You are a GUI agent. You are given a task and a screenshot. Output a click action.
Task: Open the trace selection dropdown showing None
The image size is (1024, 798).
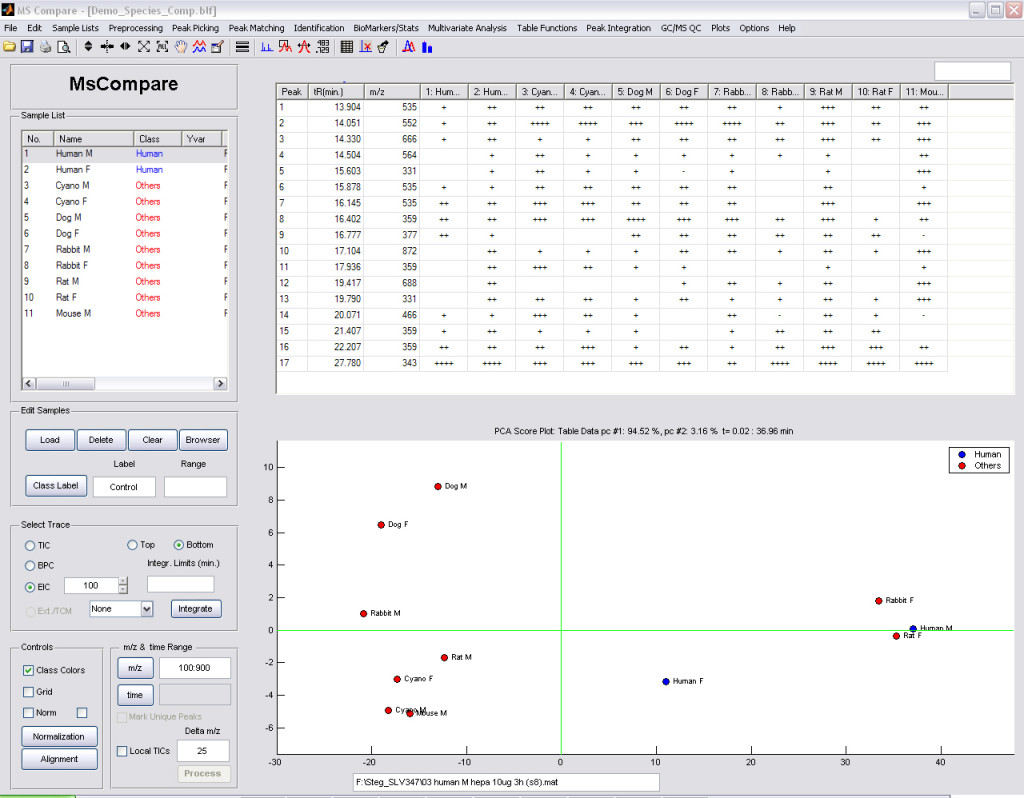[x=120, y=608]
